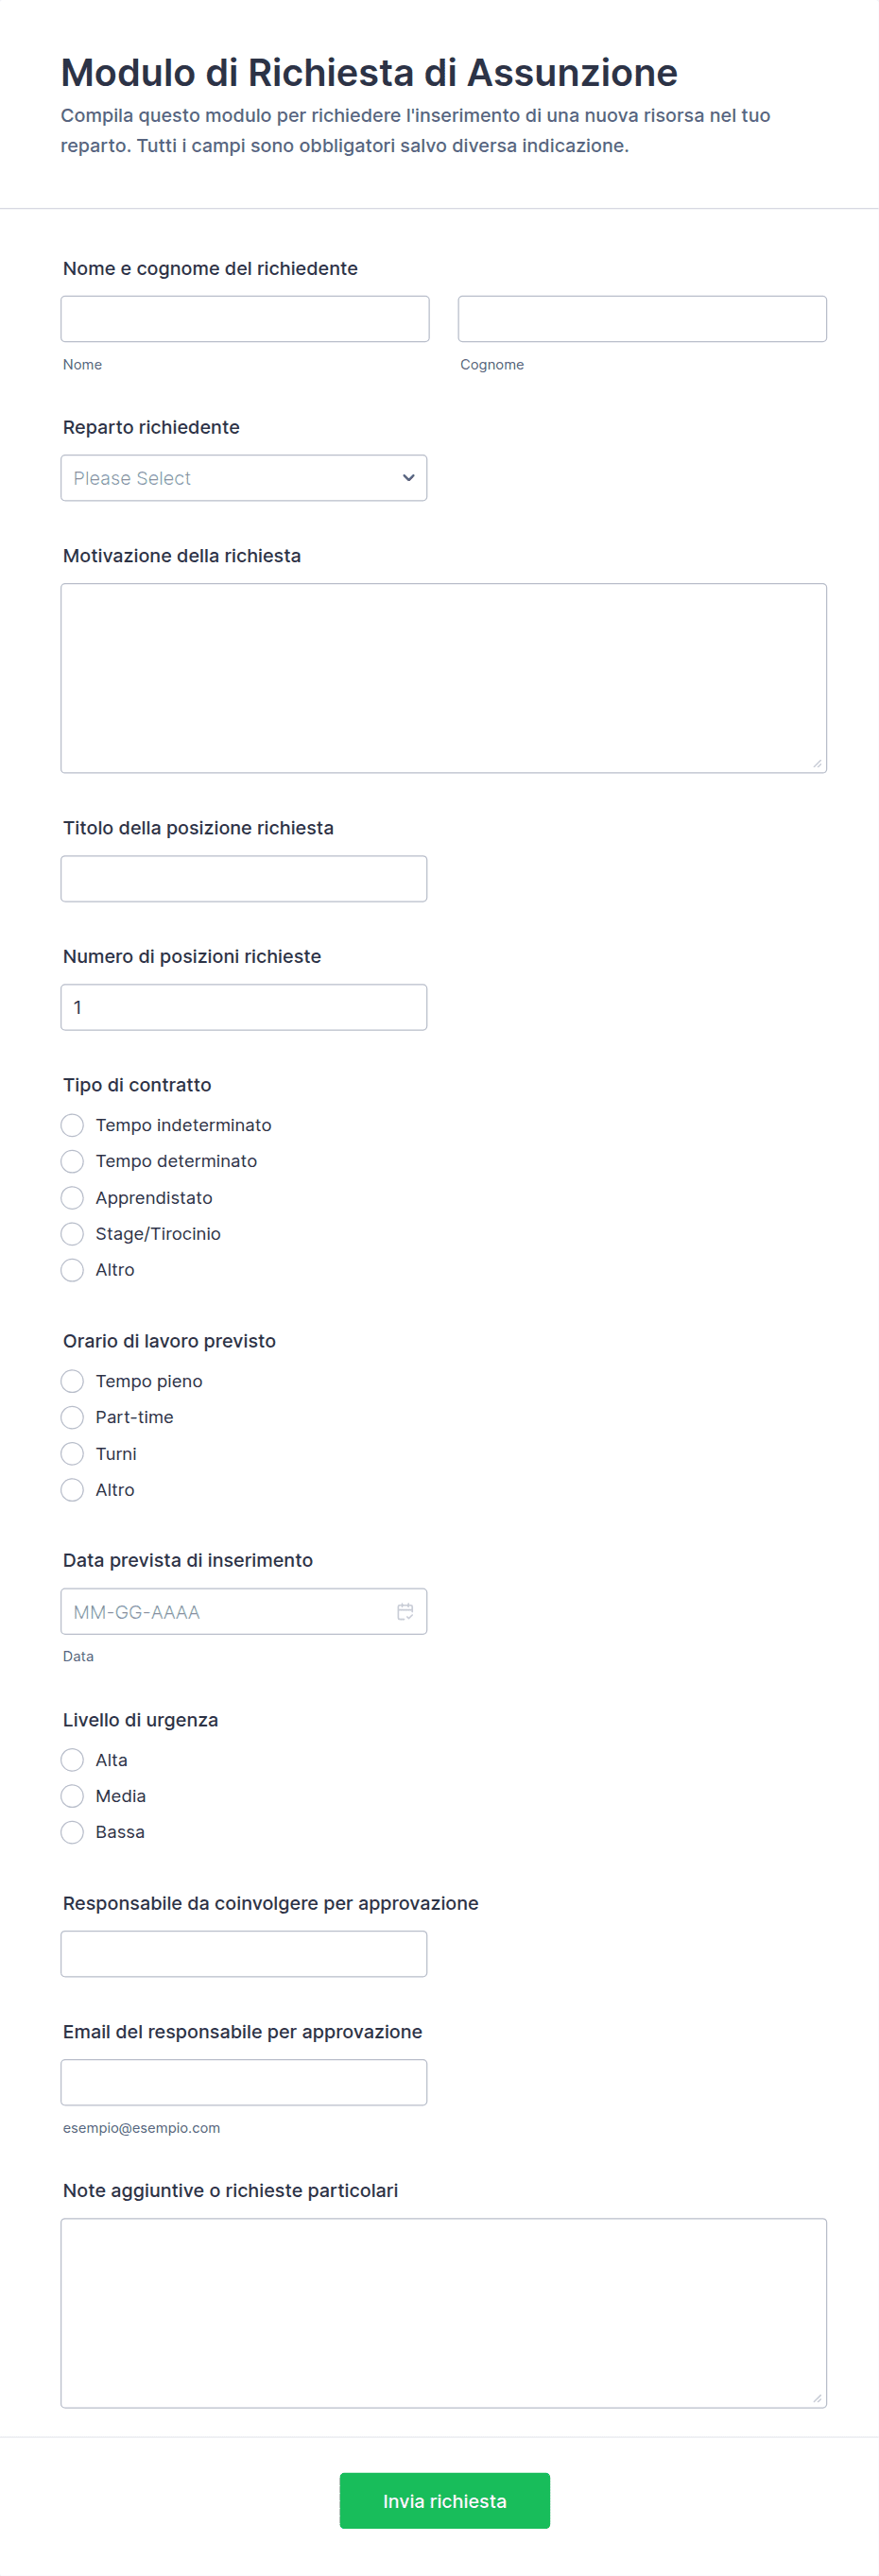Click the Invia richiesta button

444,2500
